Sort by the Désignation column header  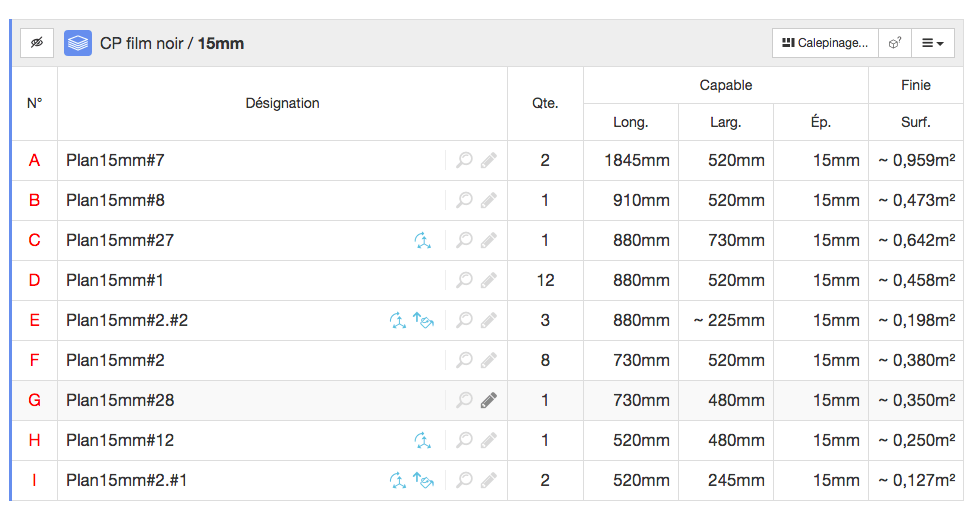[x=282, y=103]
